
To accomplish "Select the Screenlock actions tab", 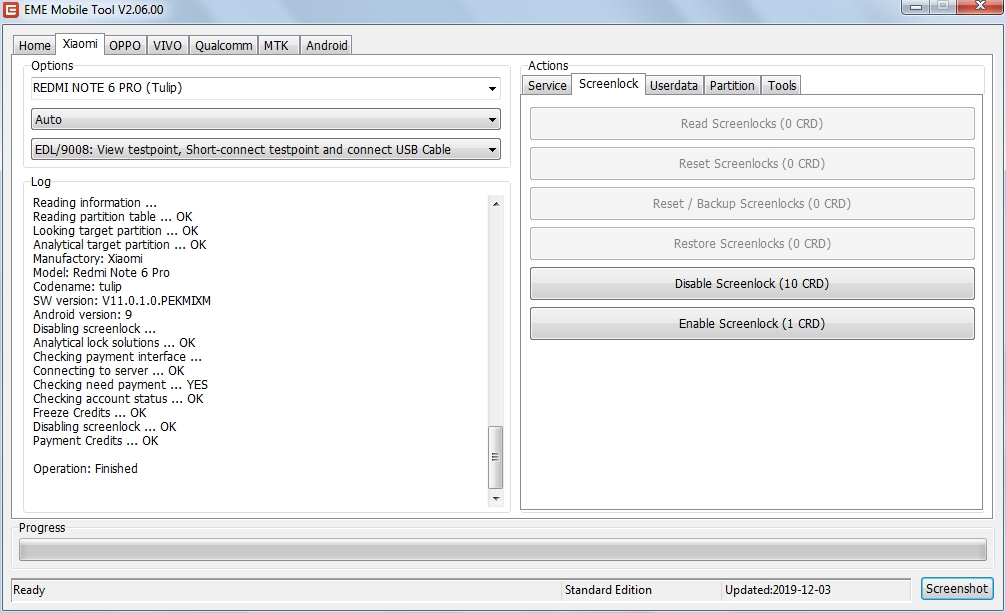I will (608, 84).
